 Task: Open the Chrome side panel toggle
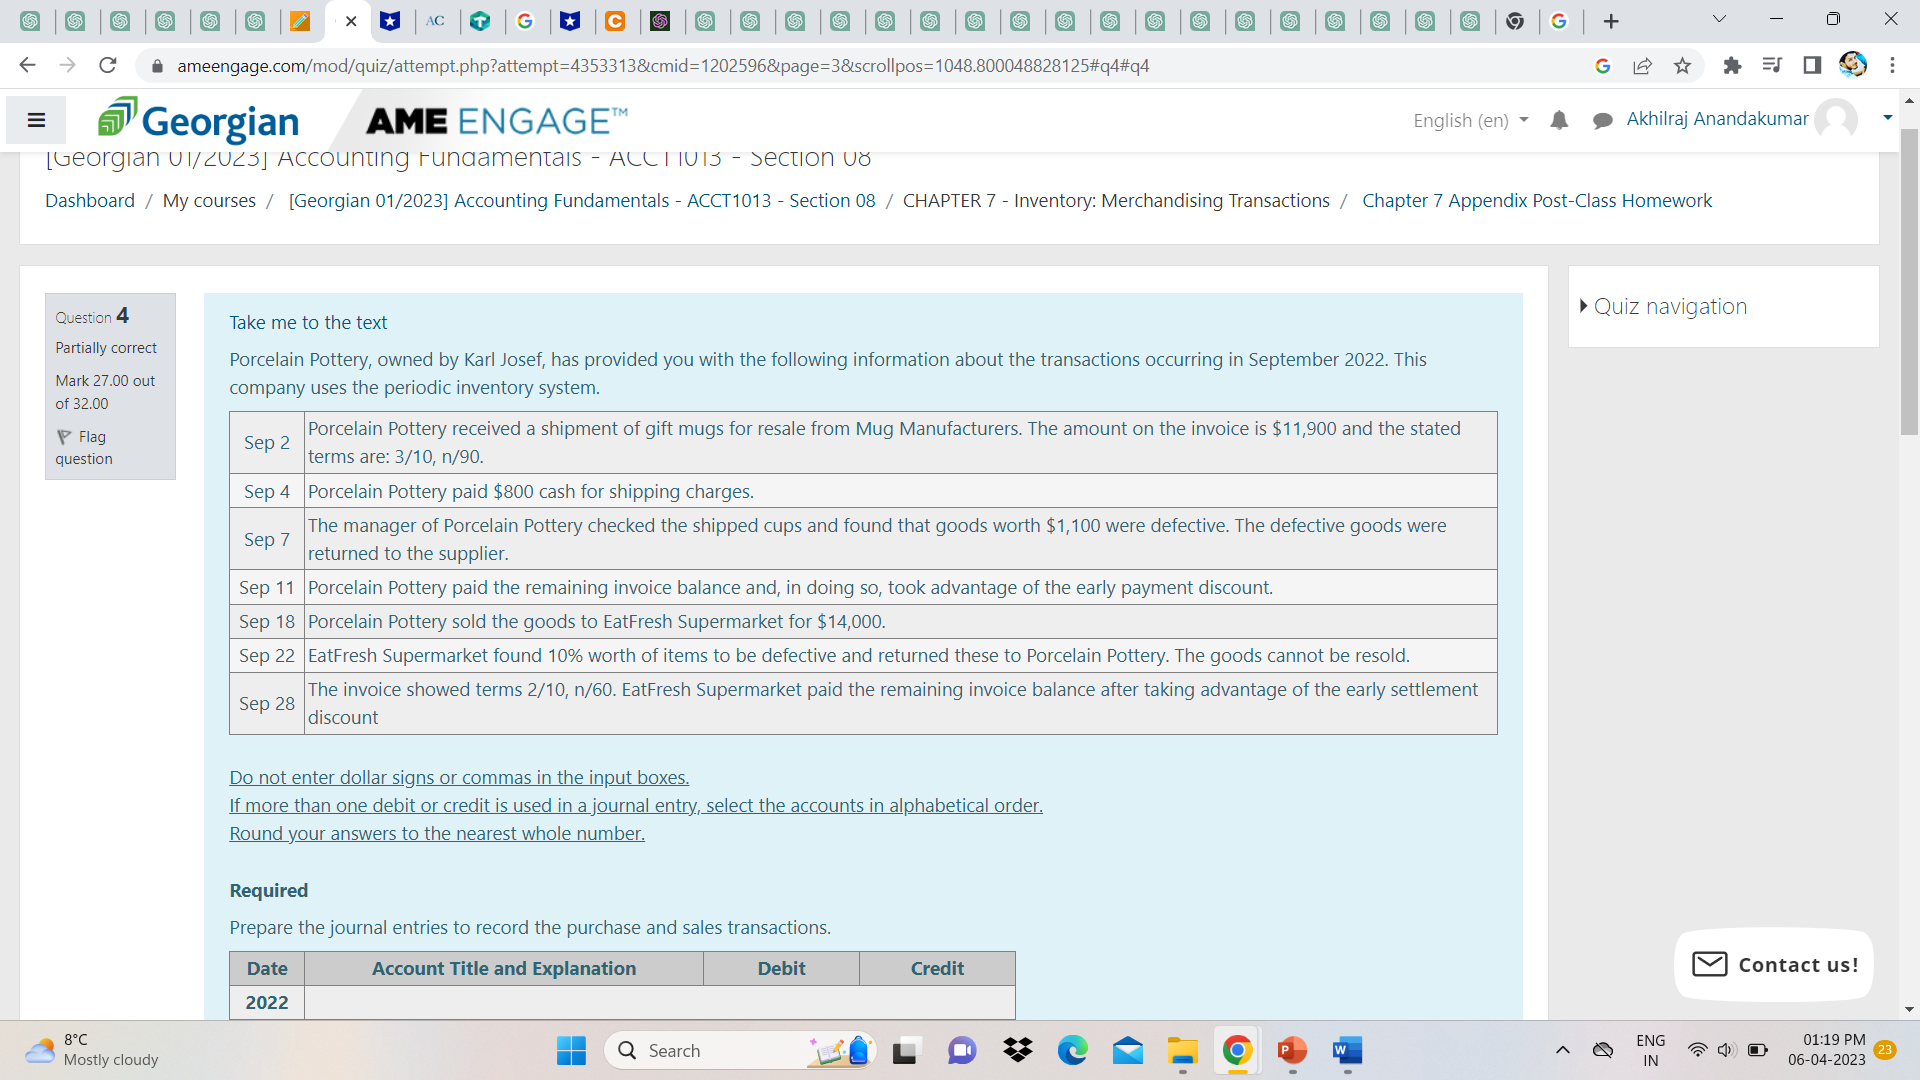pos(1812,66)
